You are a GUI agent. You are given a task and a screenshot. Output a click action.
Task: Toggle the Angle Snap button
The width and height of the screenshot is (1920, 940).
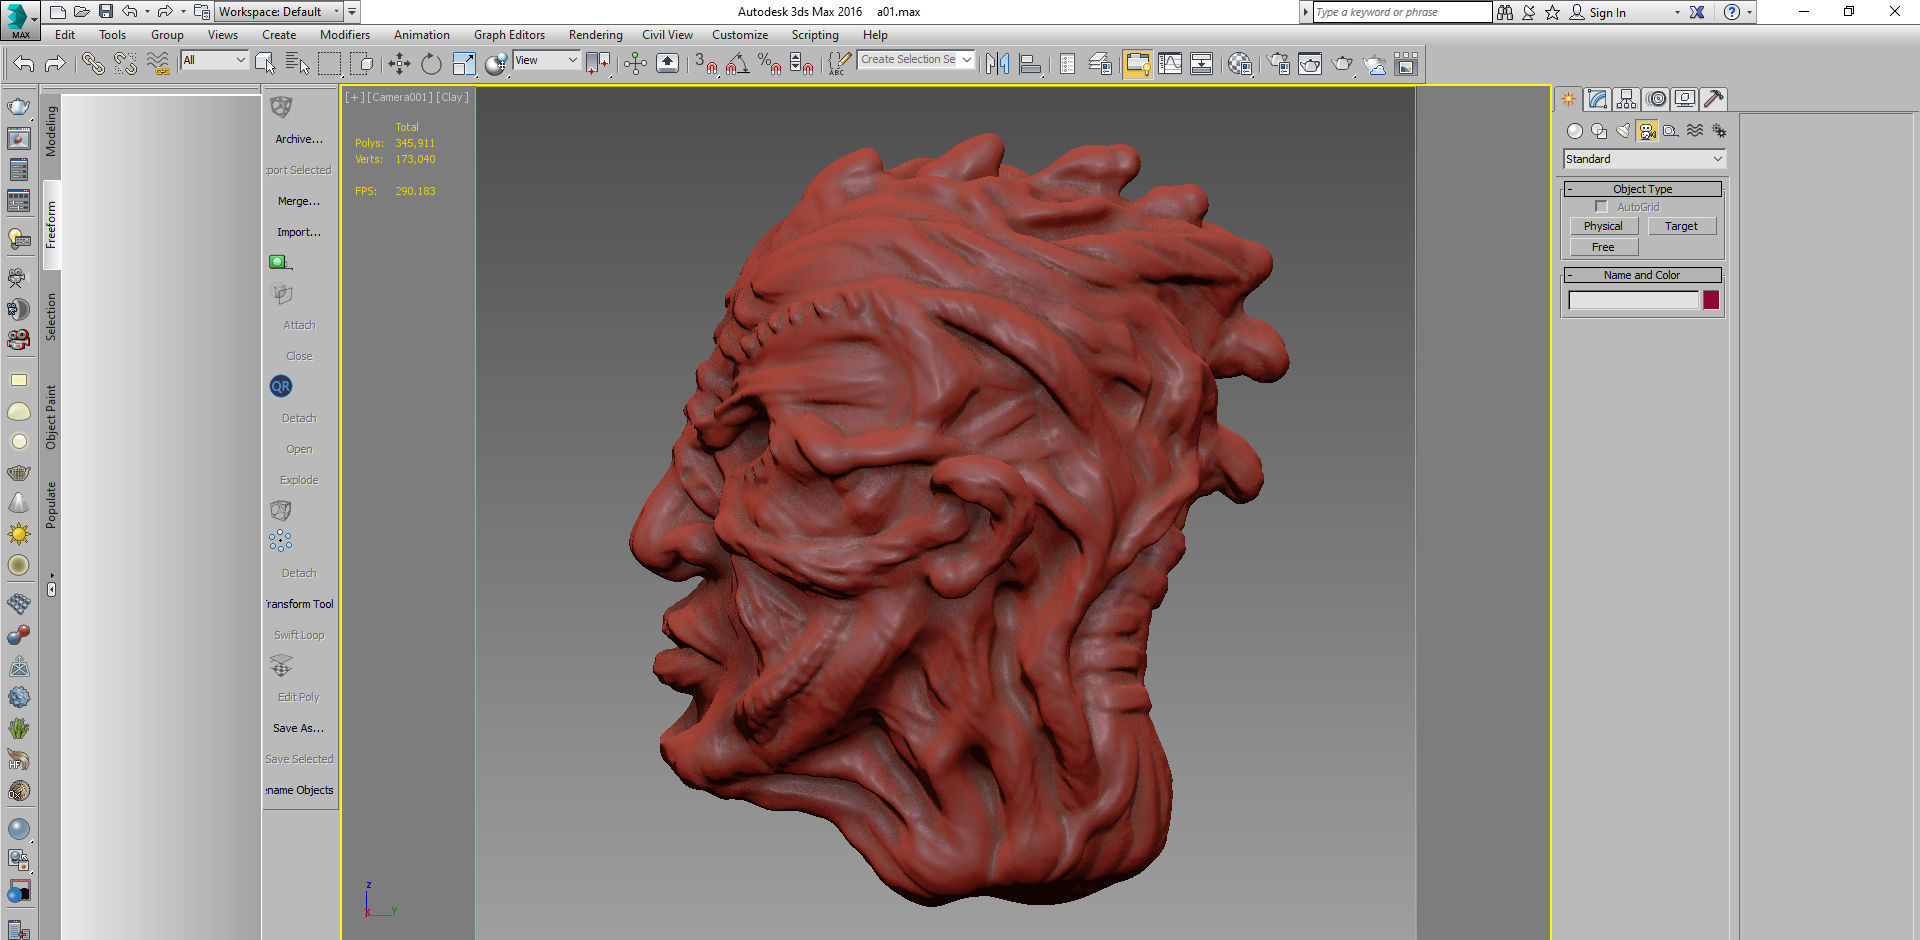click(x=738, y=64)
